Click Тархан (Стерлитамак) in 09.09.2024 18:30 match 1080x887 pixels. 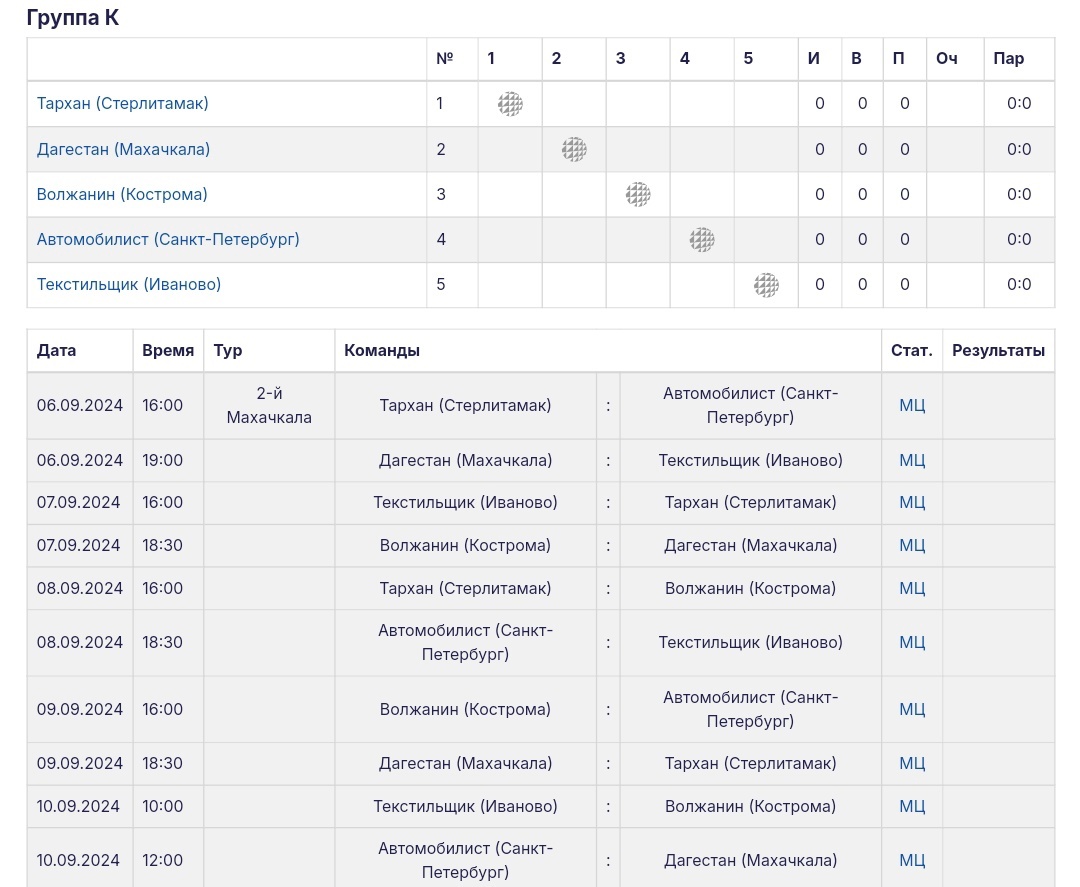pyautogui.click(x=750, y=764)
